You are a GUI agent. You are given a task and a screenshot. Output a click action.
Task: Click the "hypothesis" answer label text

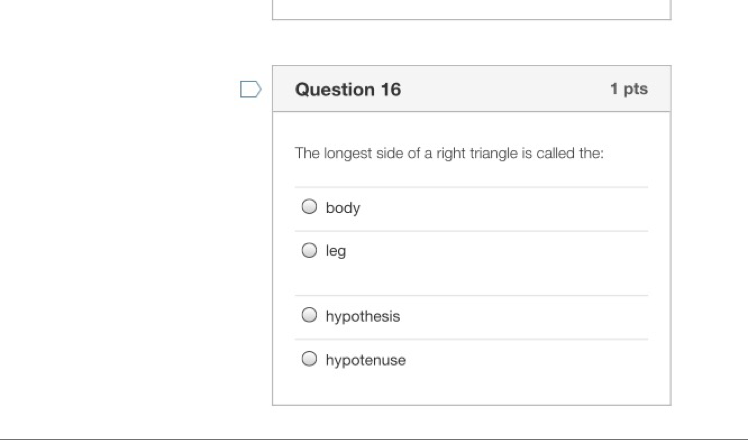(x=363, y=317)
